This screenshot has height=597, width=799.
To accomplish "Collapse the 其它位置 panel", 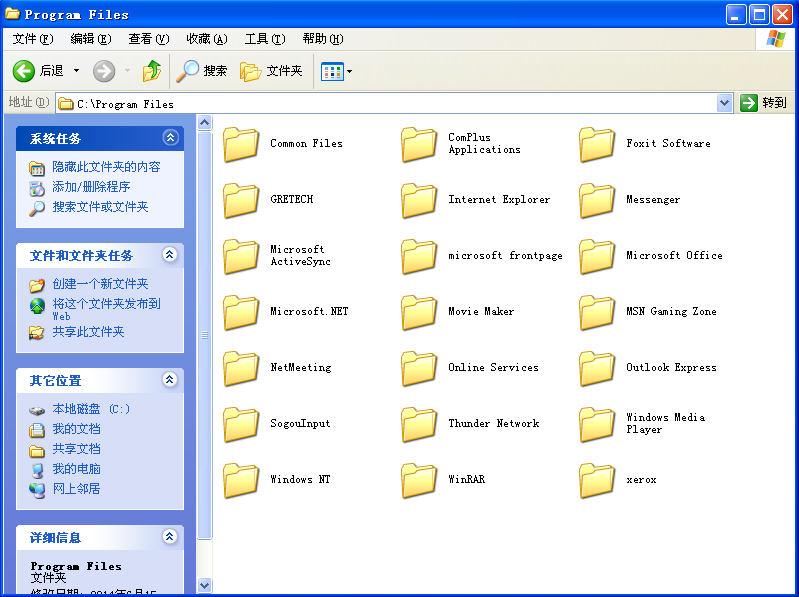I will pos(170,380).
